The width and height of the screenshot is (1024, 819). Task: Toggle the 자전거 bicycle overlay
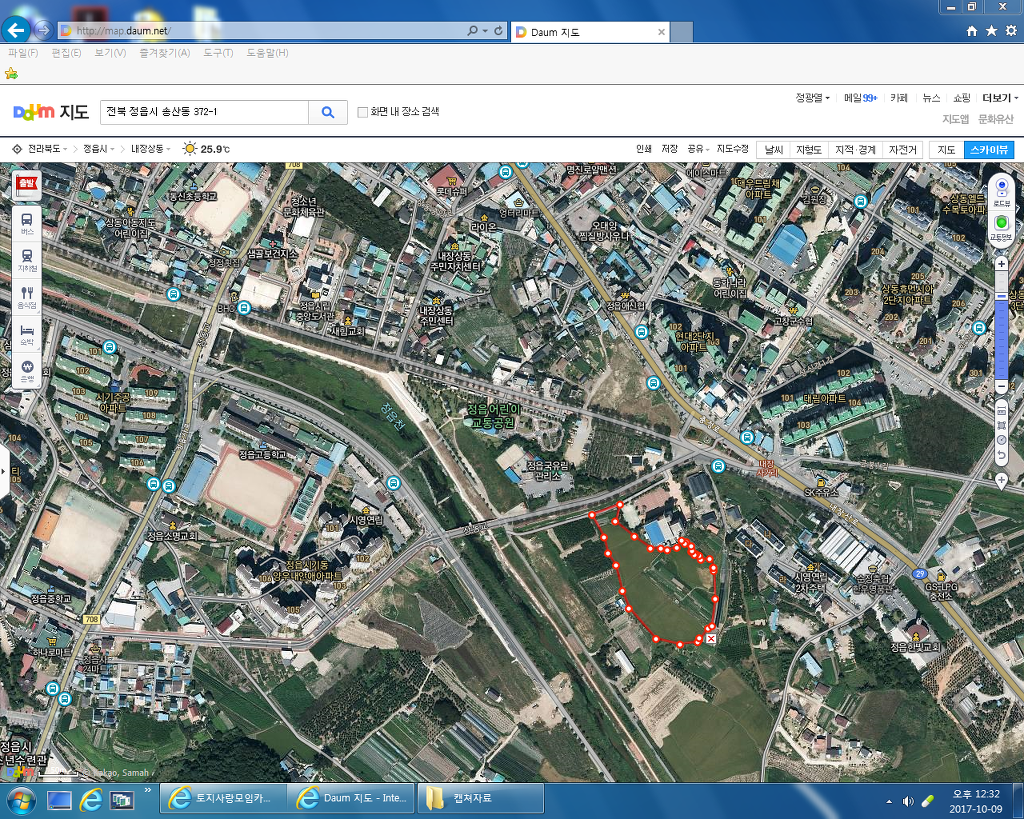click(x=903, y=150)
